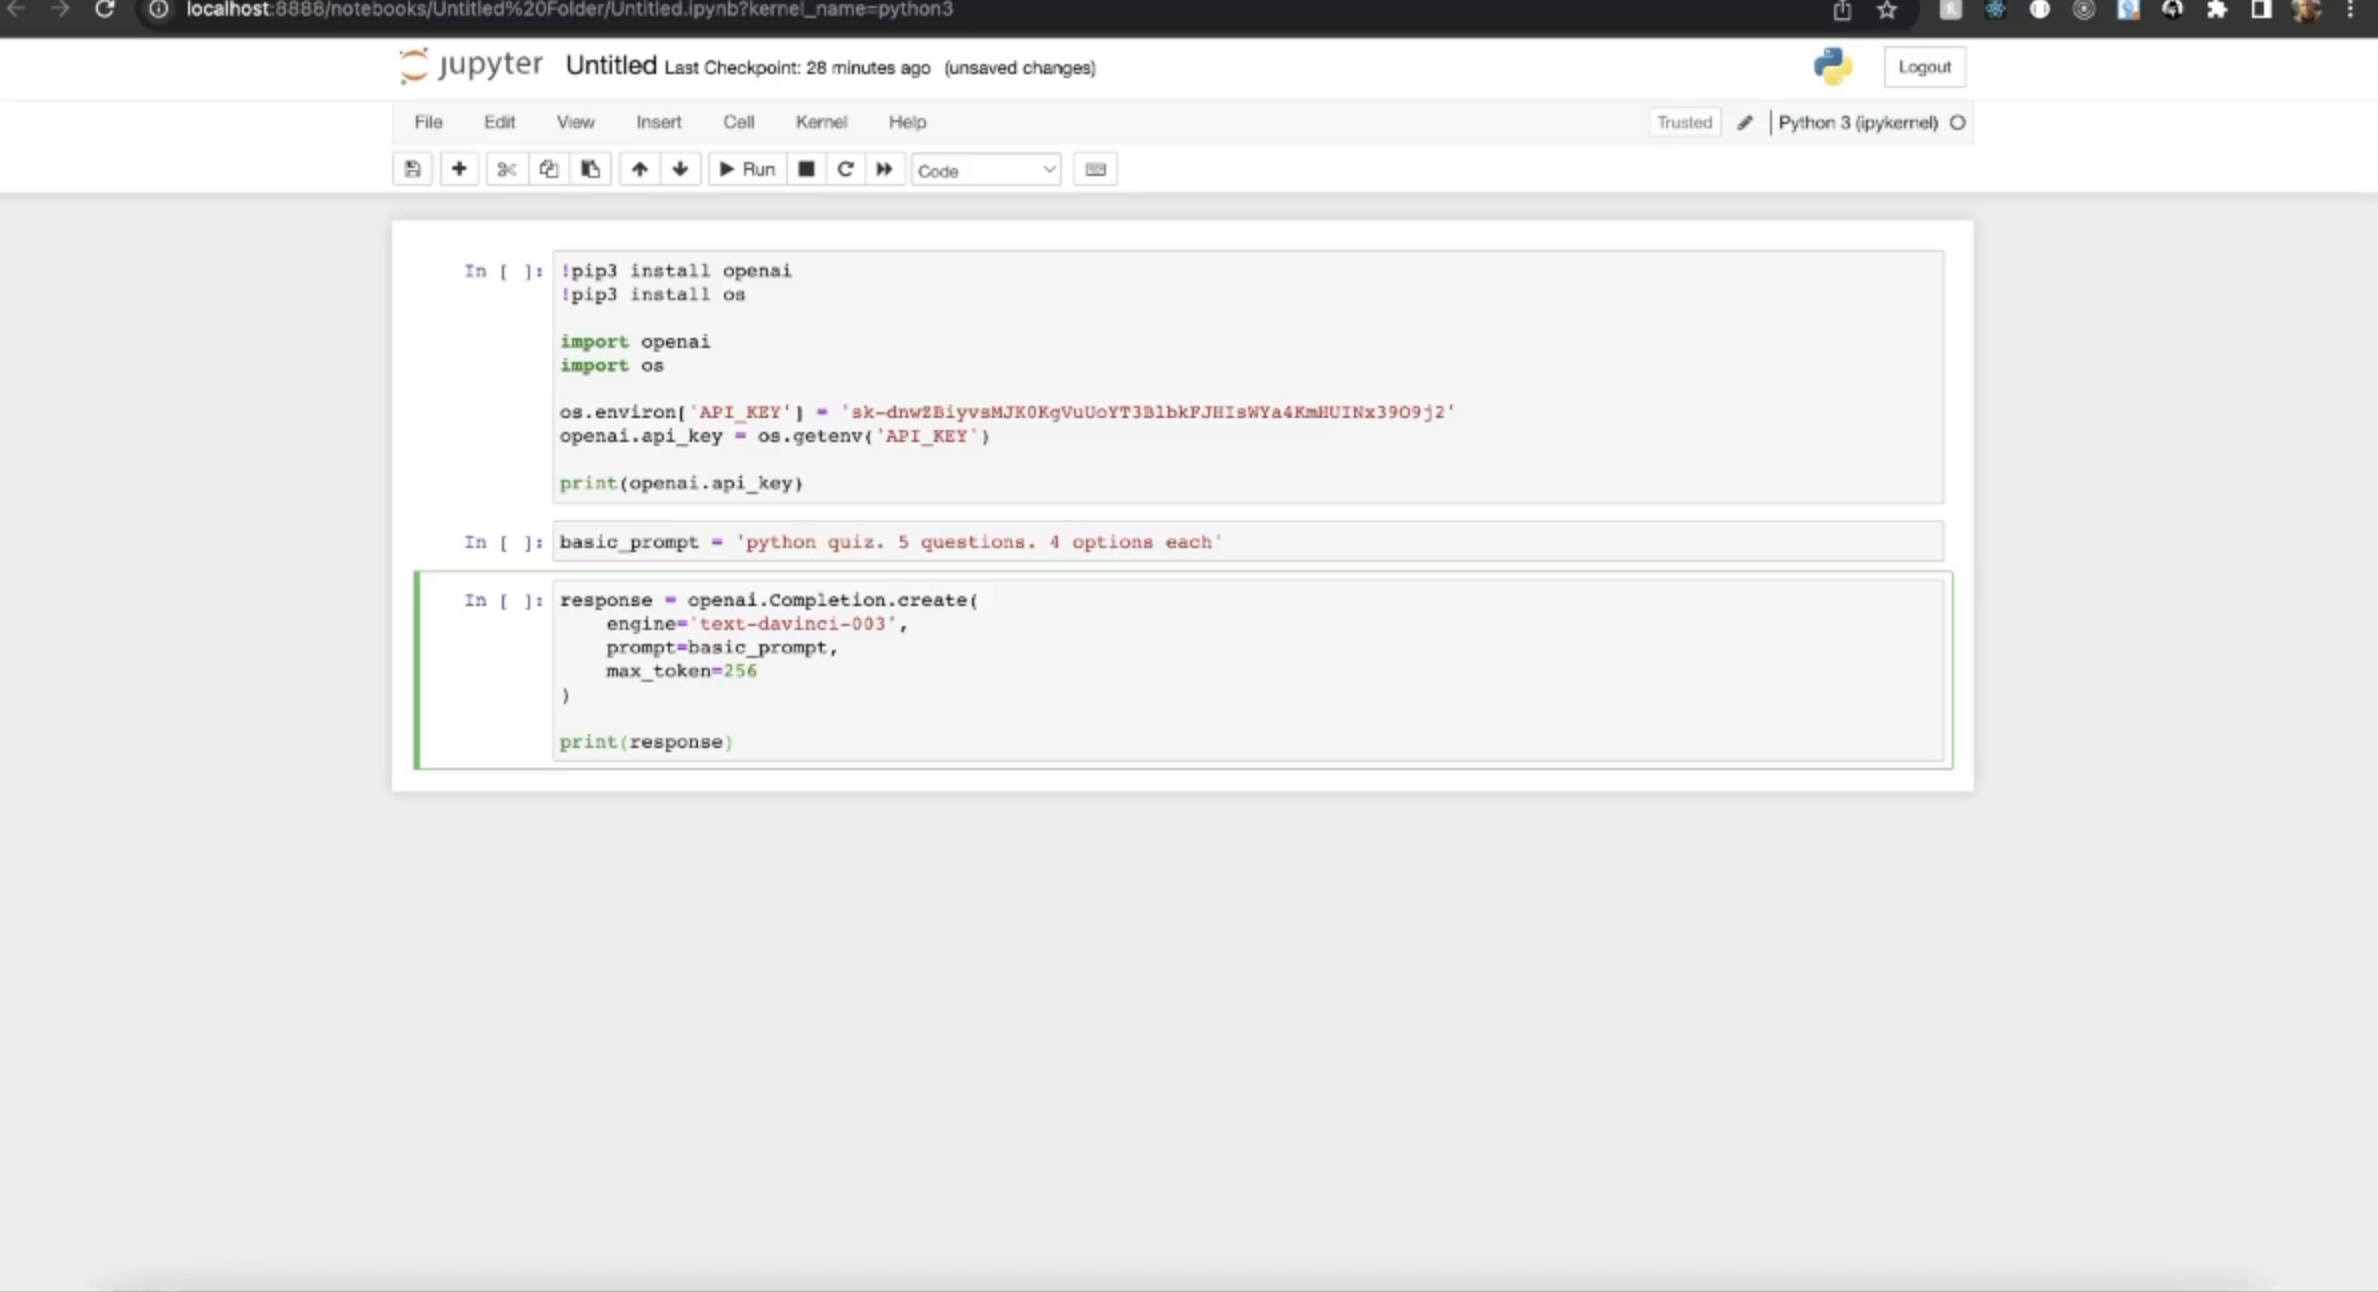This screenshot has width=2378, height=1292.
Task: Copy selected cells icon
Action: (548, 169)
